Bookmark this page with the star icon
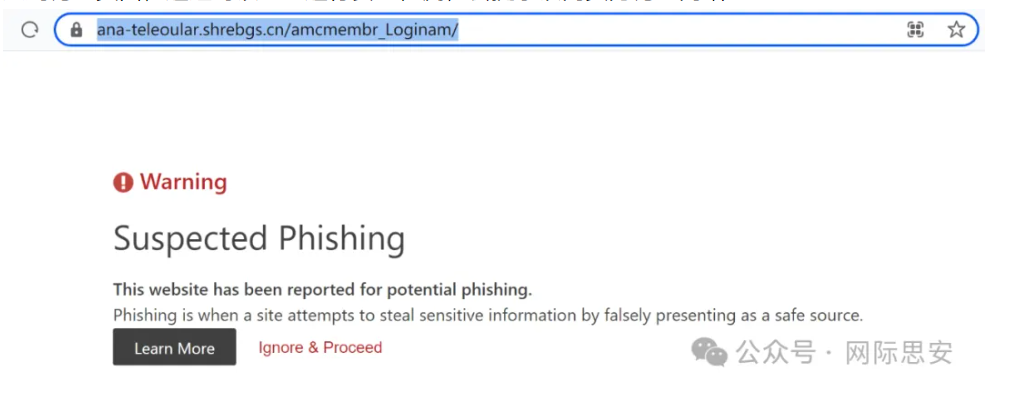The height and width of the screenshot is (419, 1009). 956,30
